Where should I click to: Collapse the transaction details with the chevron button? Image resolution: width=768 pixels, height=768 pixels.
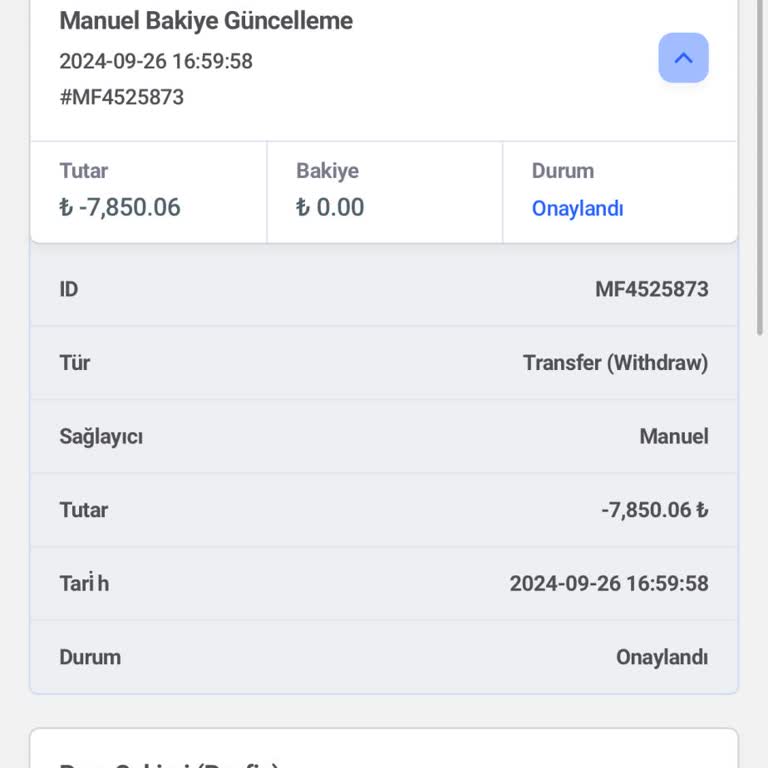coord(683,58)
